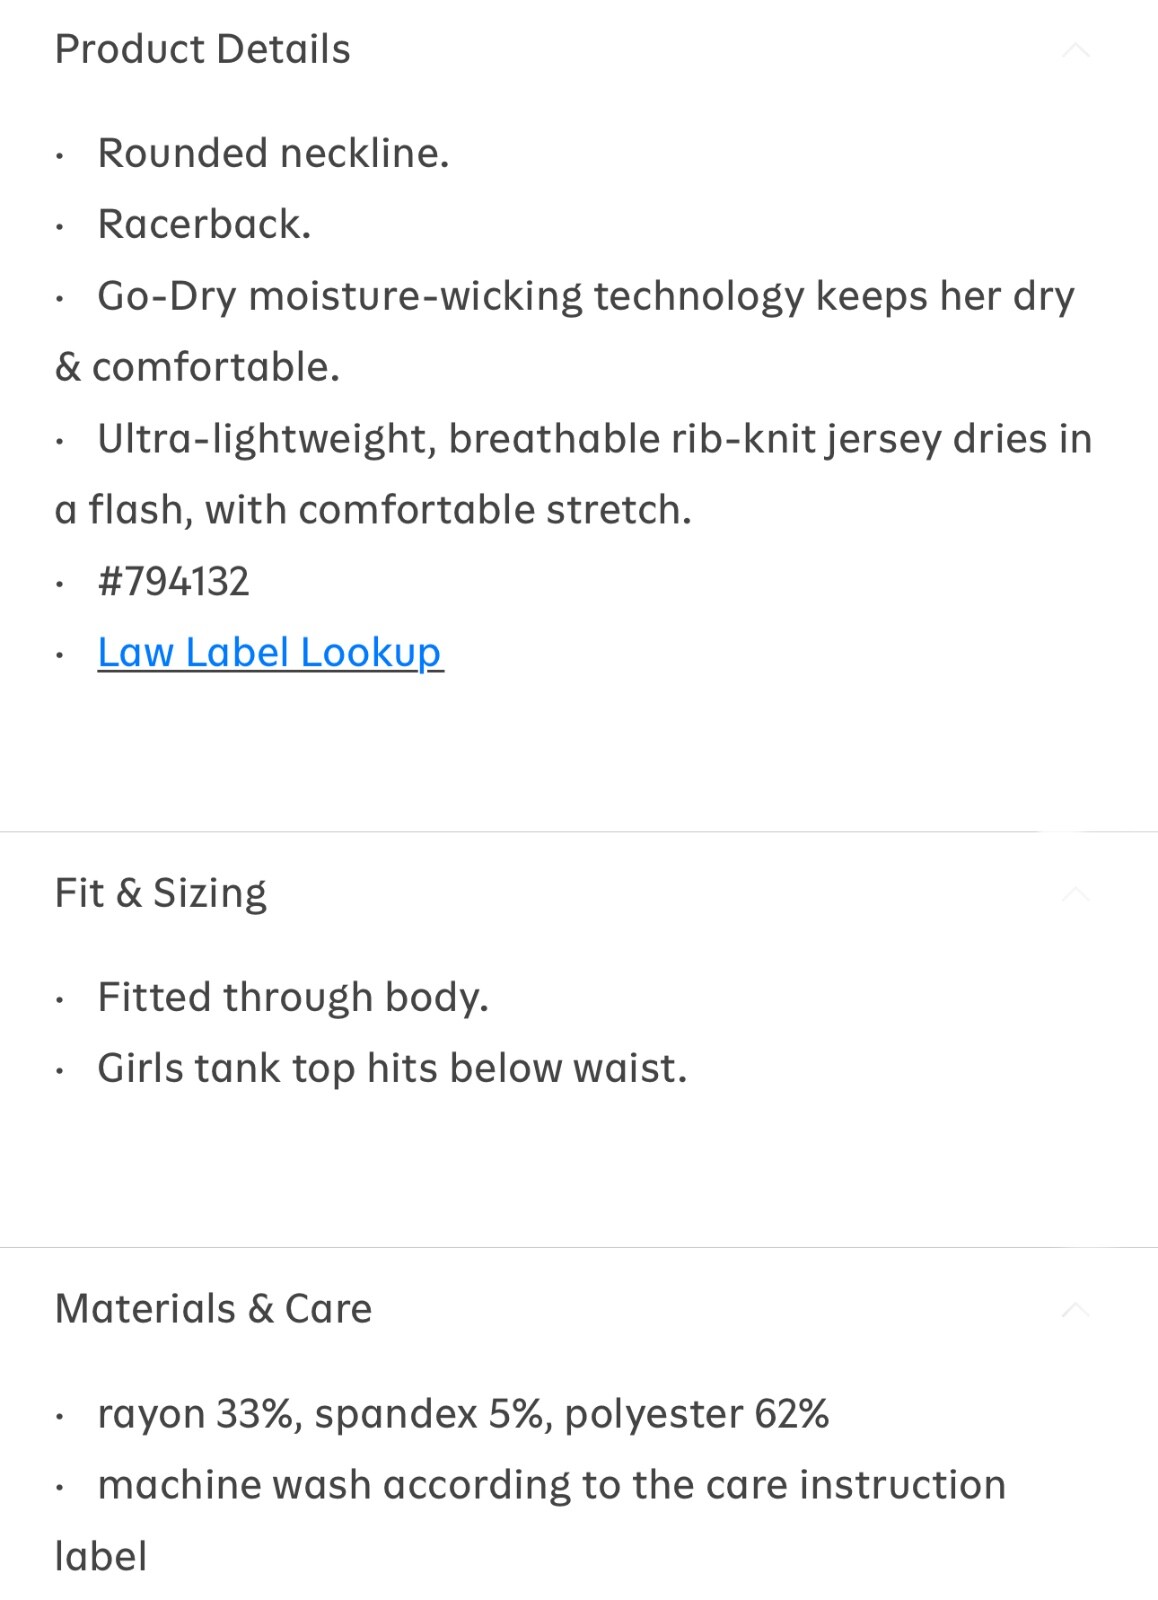Click the Rounded neckline bullet text
Image resolution: width=1158 pixels, height=1600 pixels.
click(x=273, y=153)
